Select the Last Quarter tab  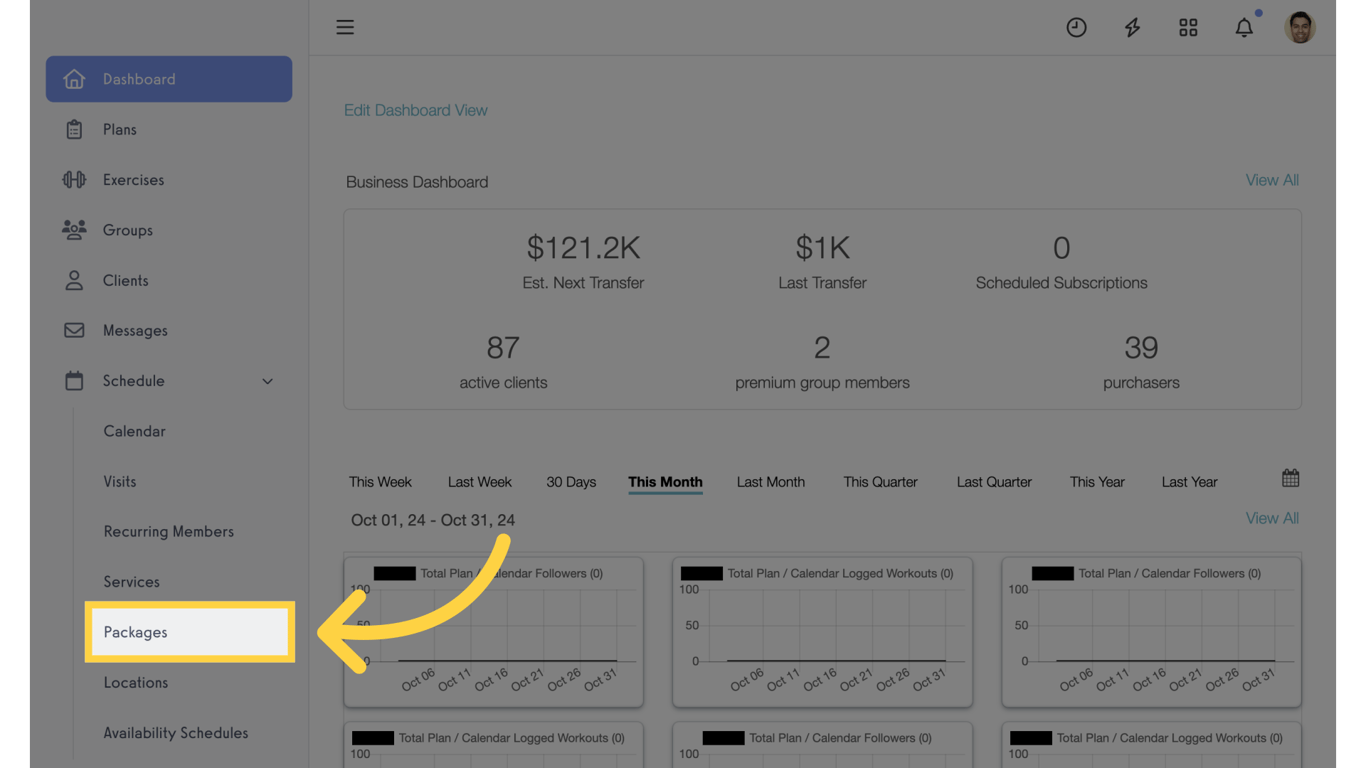tap(994, 482)
